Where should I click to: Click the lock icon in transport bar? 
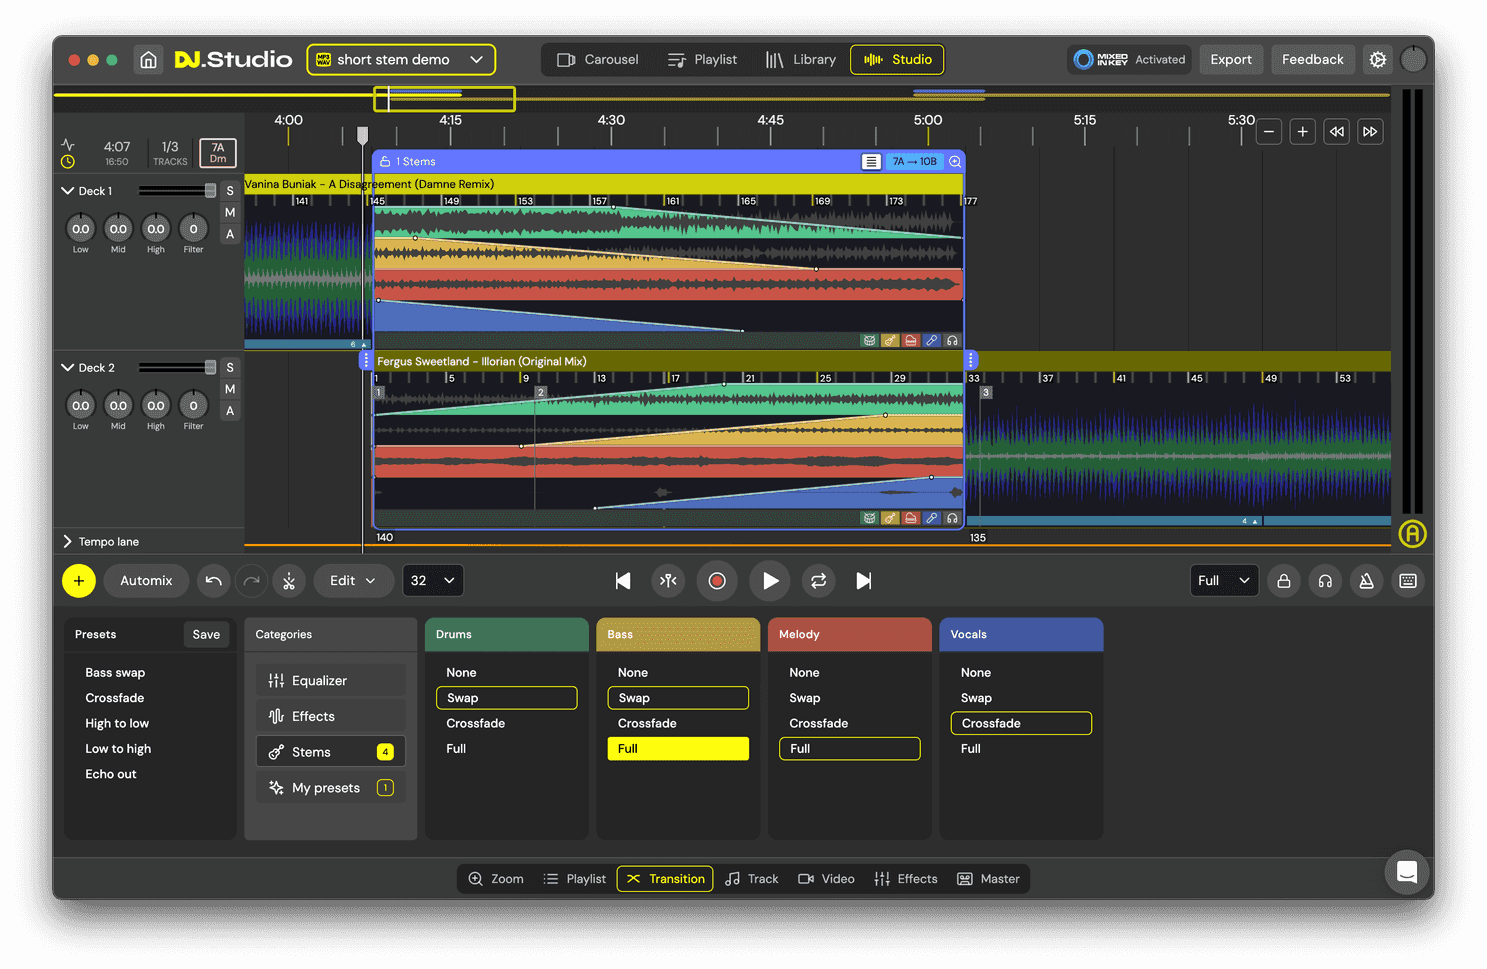point(1284,581)
